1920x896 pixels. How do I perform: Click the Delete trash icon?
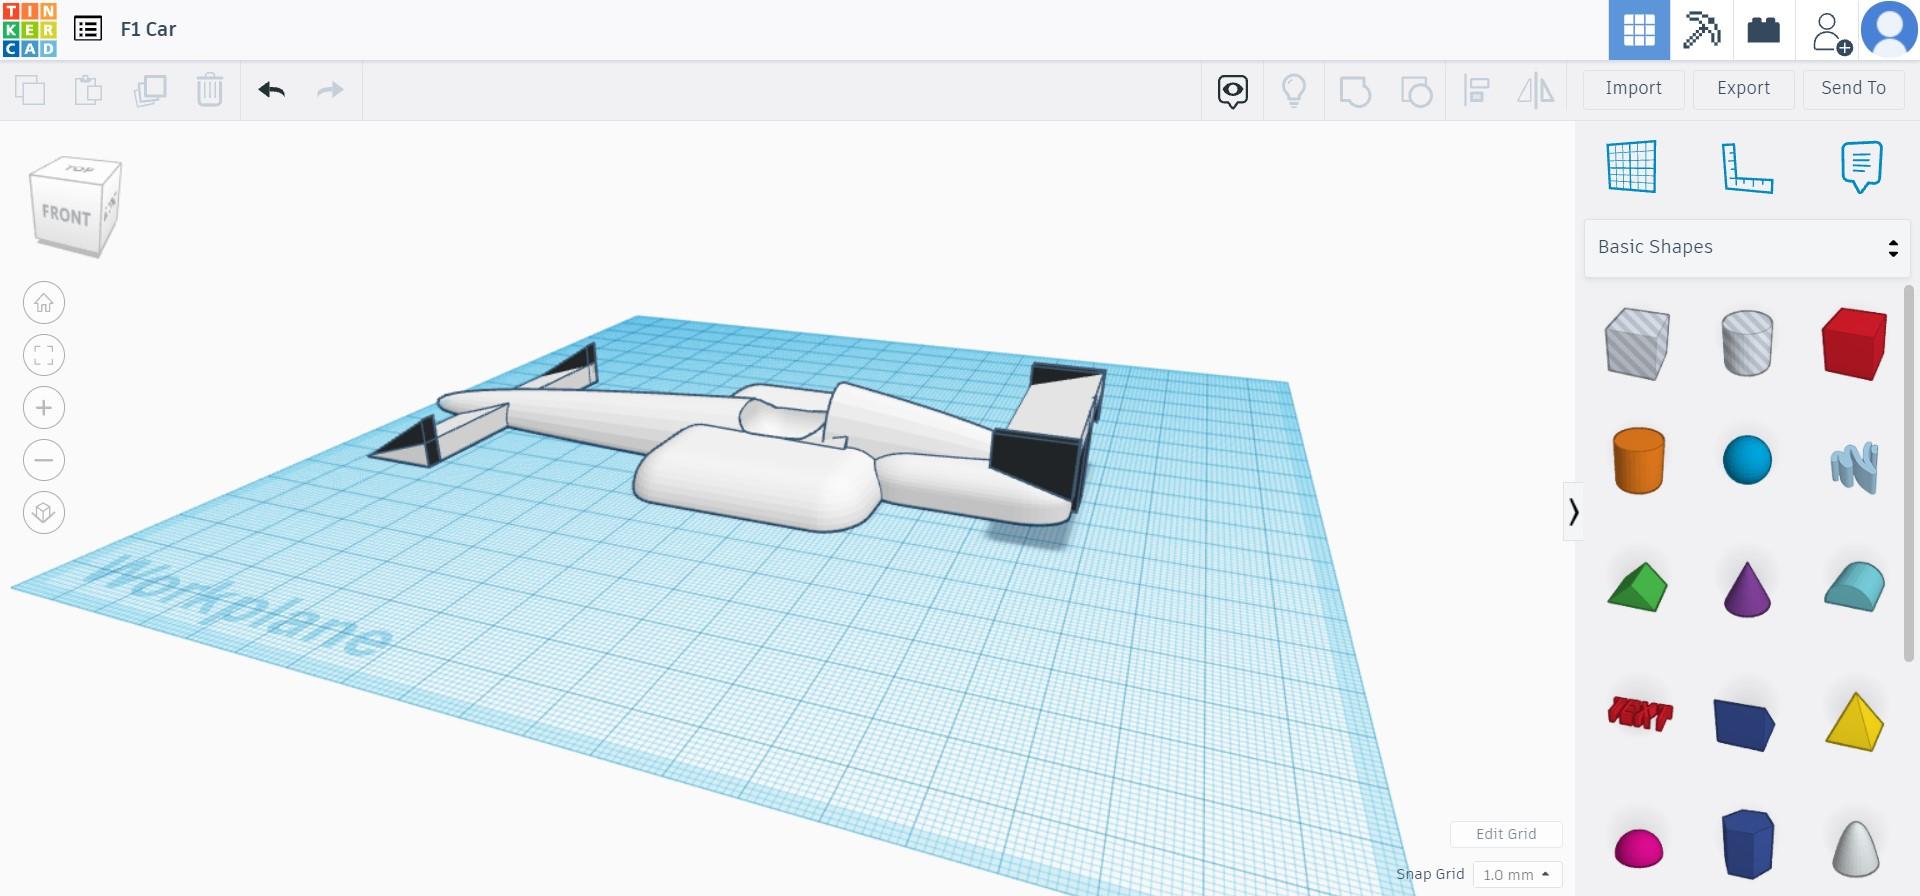(x=210, y=90)
